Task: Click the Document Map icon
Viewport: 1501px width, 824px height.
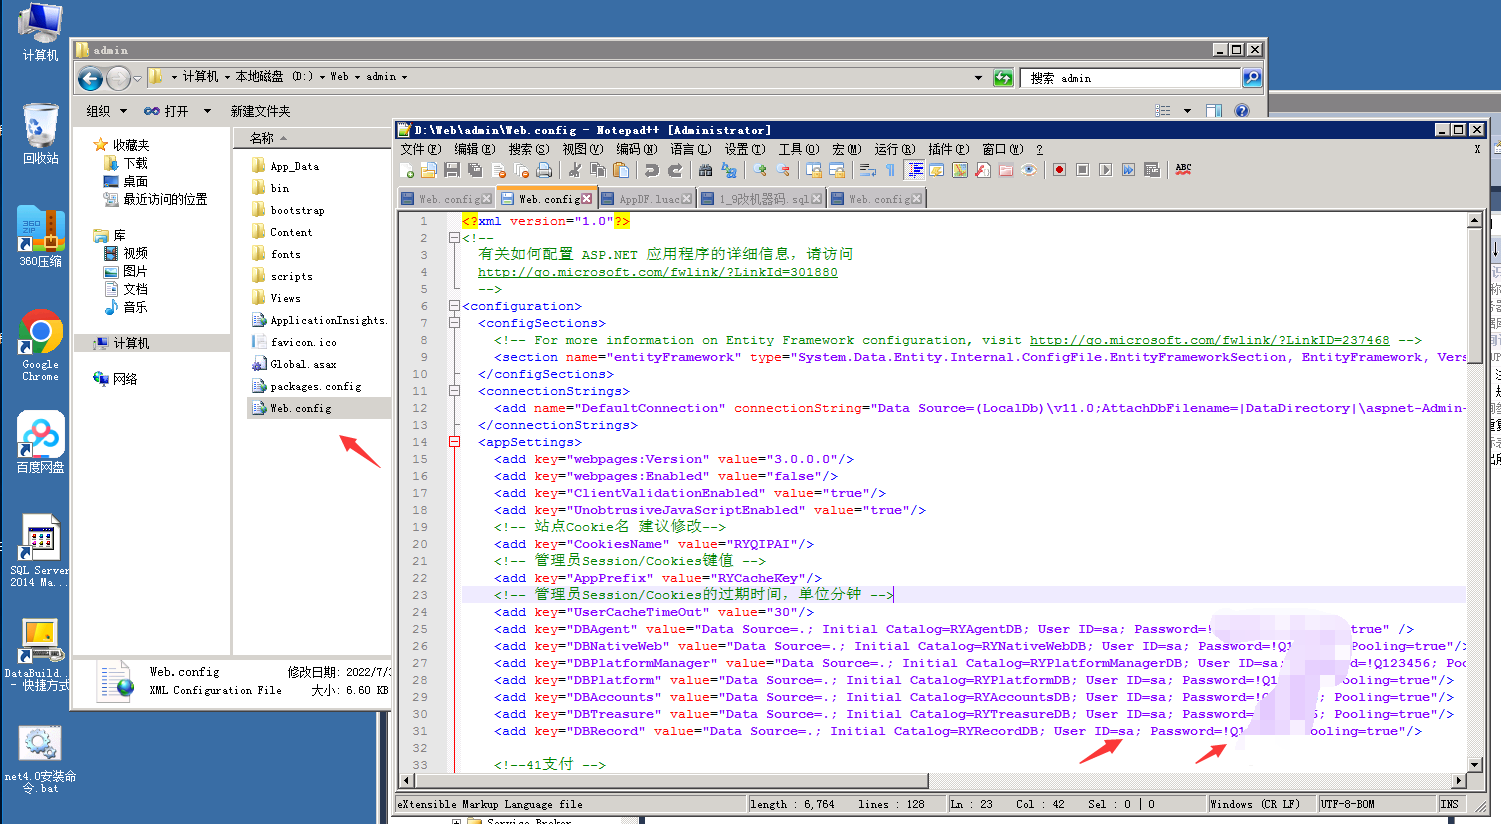Action: coord(959,170)
